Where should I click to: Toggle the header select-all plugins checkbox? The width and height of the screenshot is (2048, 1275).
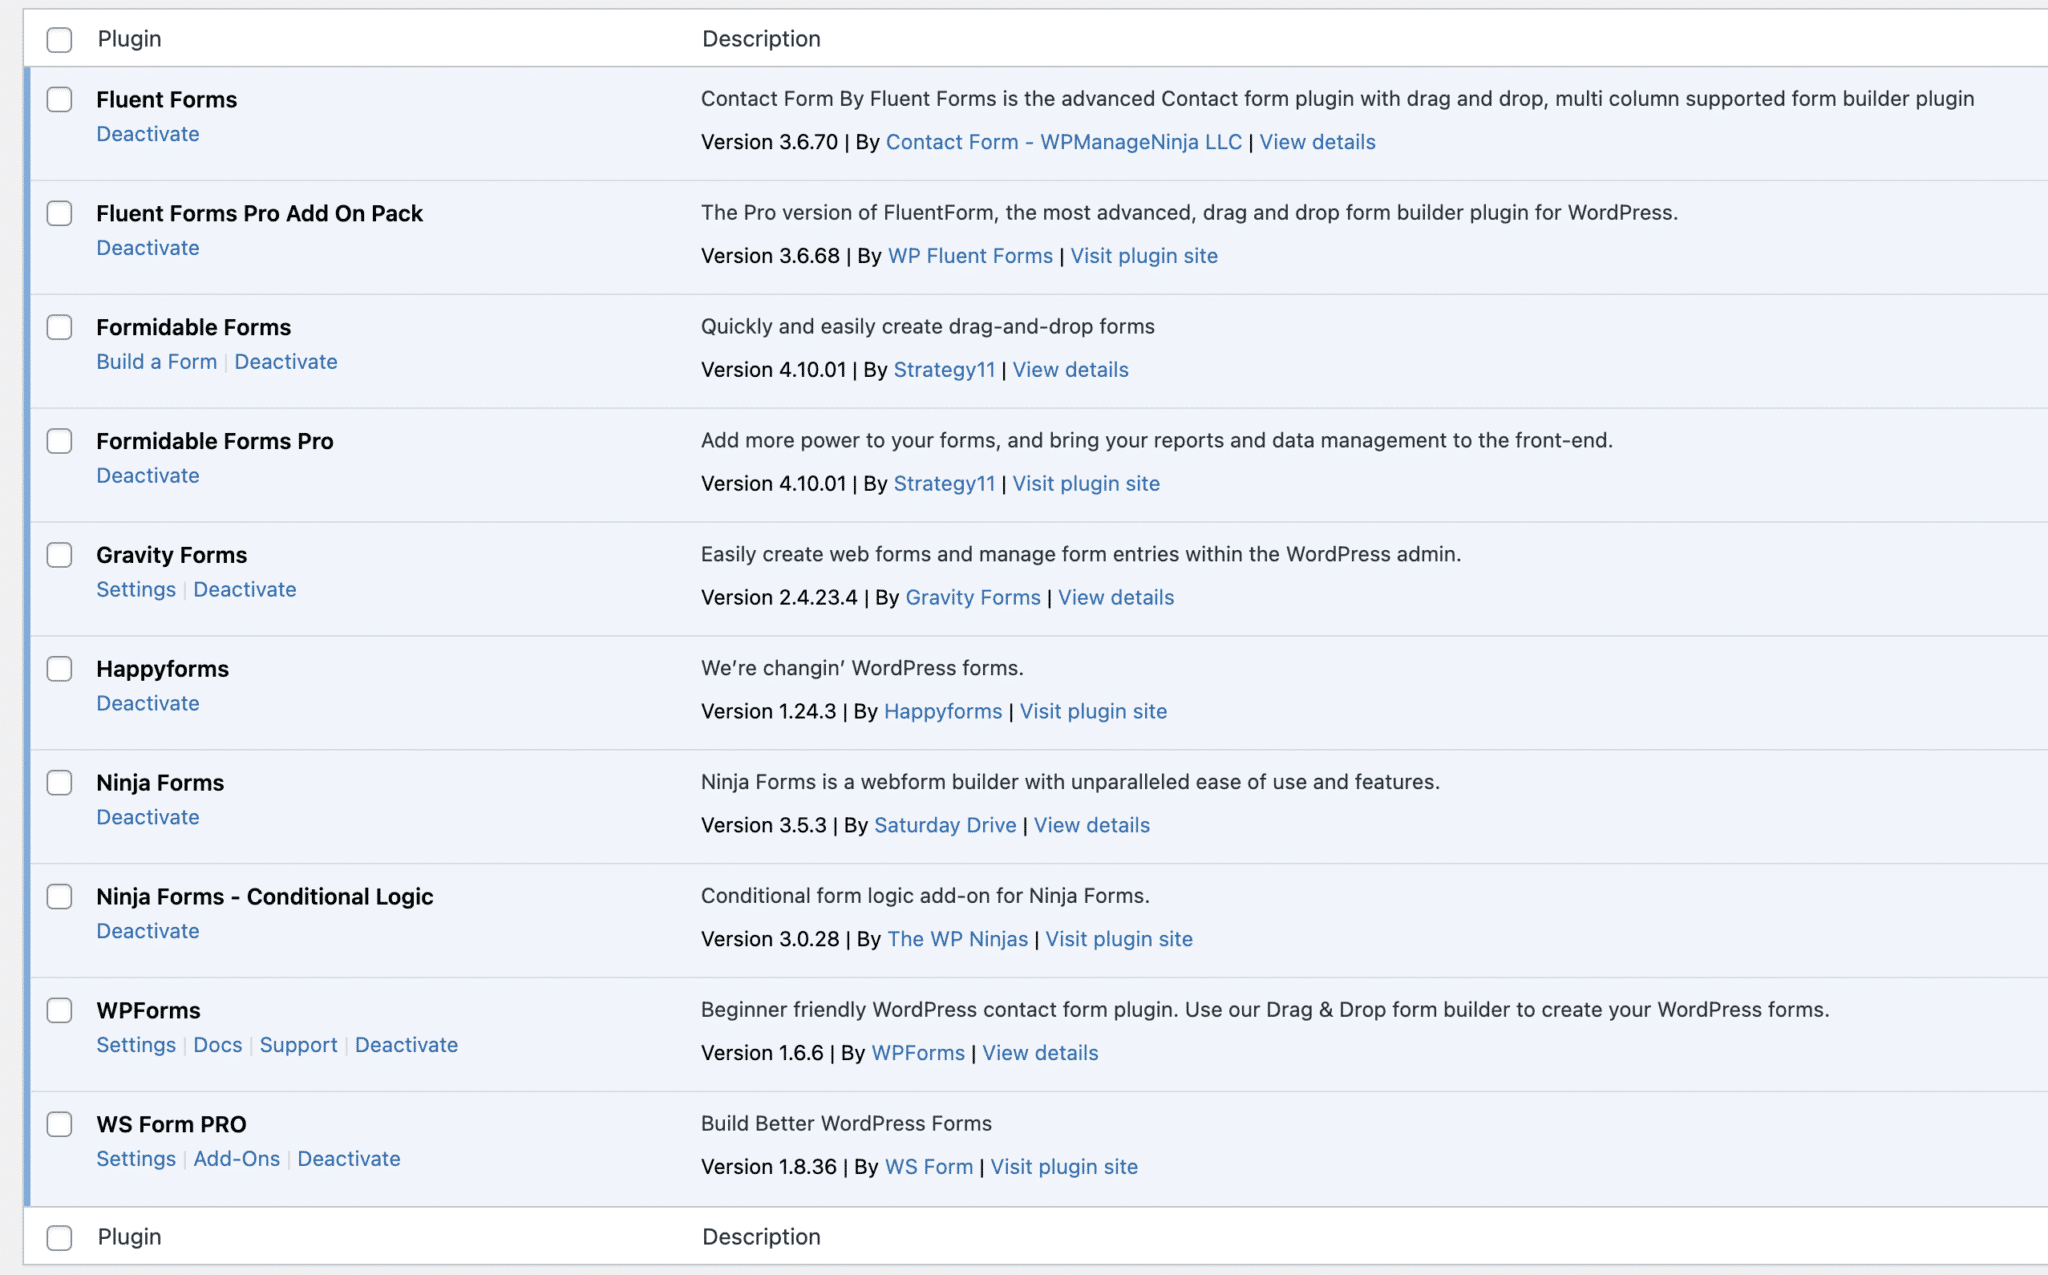pyautogui.click(x=59, y=40)
